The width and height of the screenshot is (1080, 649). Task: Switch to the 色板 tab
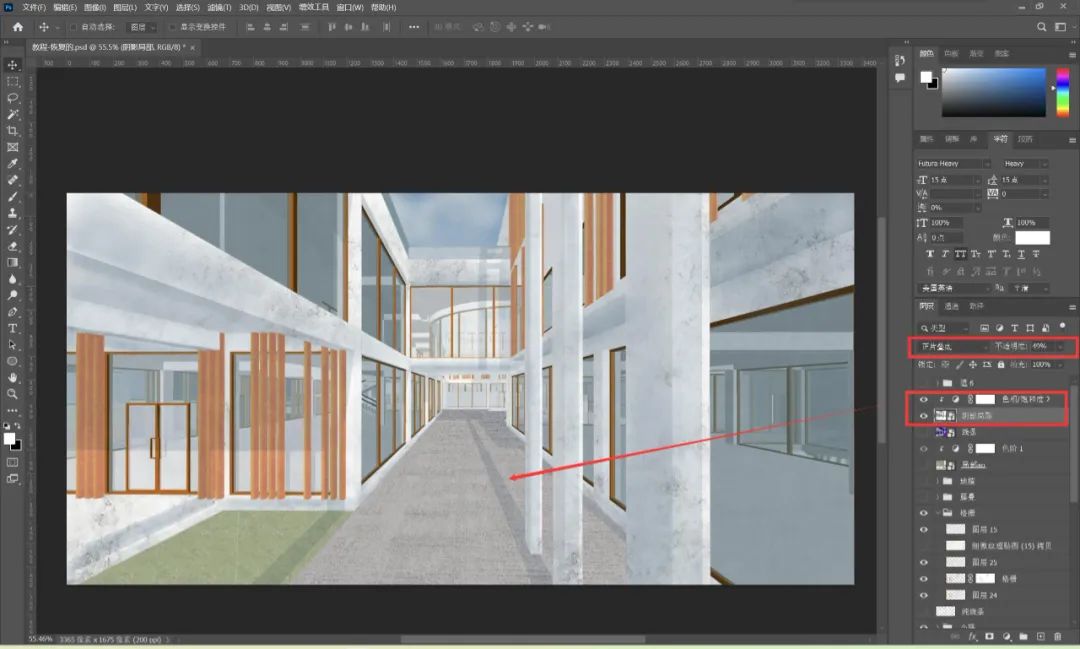tap(951, 54)
